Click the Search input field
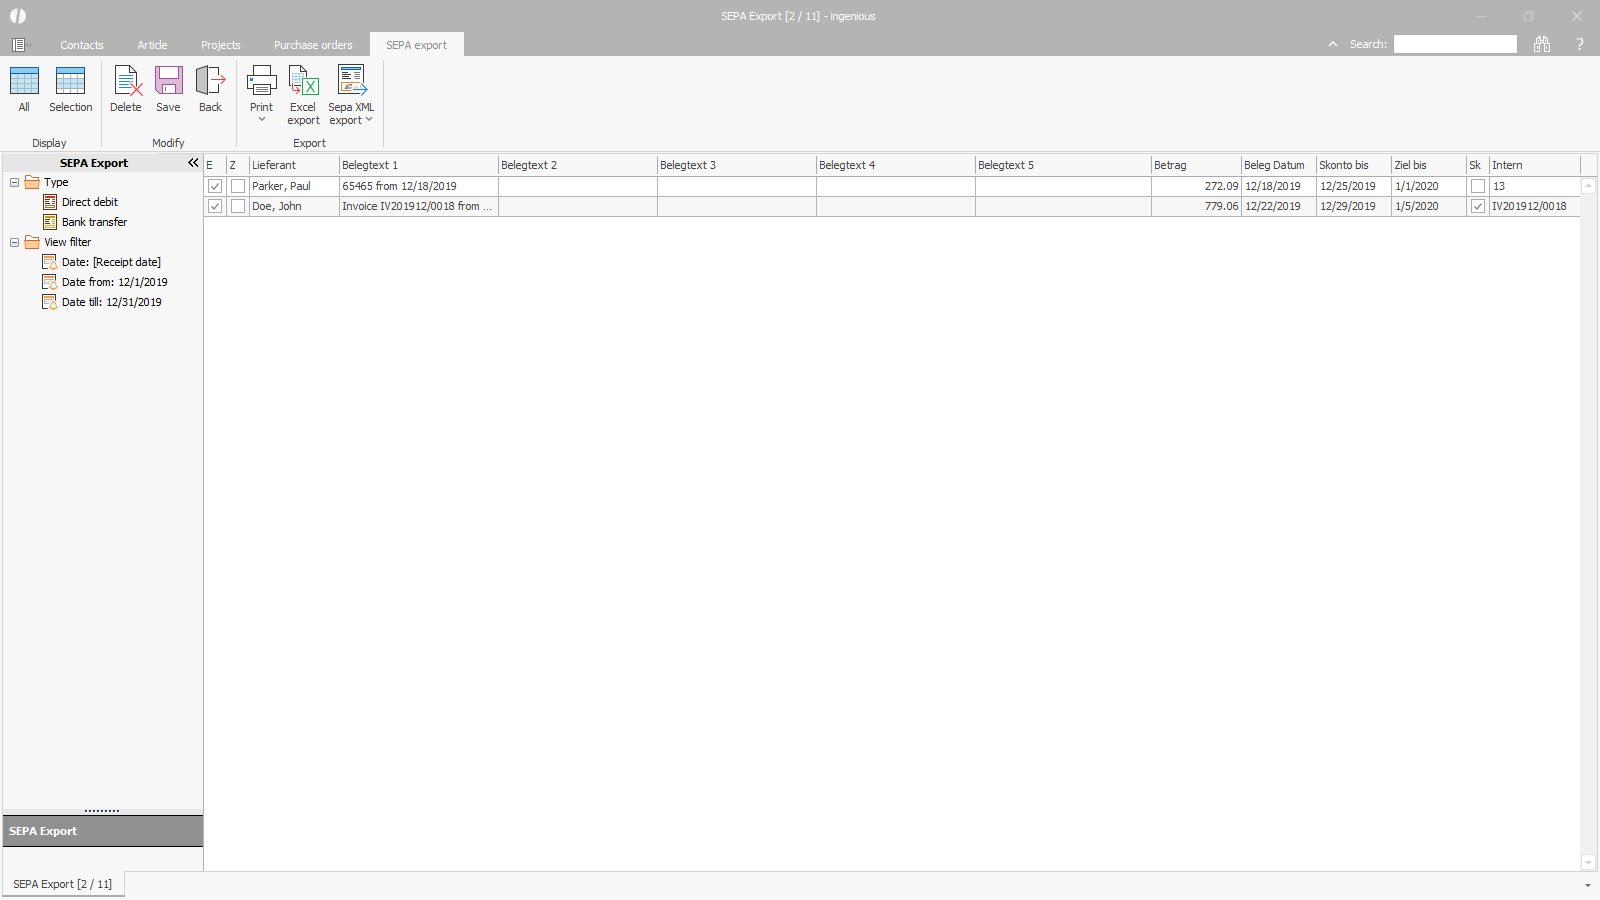The image size is (1600, 900). pos(1455,44)
